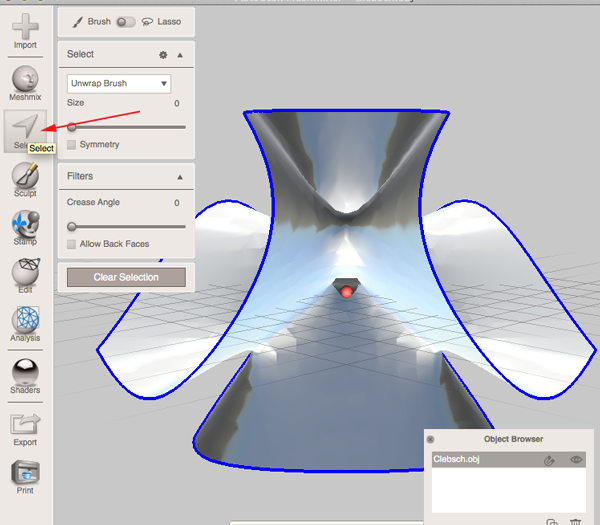The width and height of the screenshot is (600, 525).
Task: Open the Sculpt tool
Action: 25,179
